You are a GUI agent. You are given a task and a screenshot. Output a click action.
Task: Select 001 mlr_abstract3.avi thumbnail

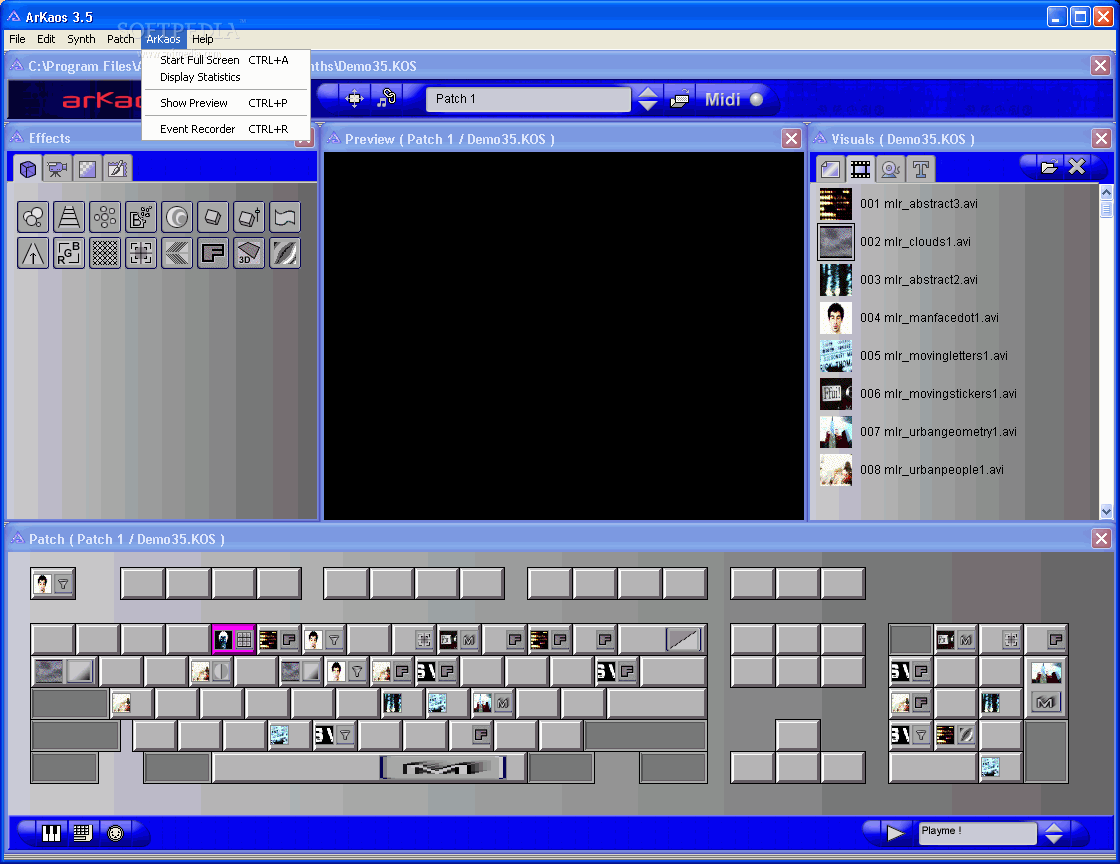click(836, 204)
